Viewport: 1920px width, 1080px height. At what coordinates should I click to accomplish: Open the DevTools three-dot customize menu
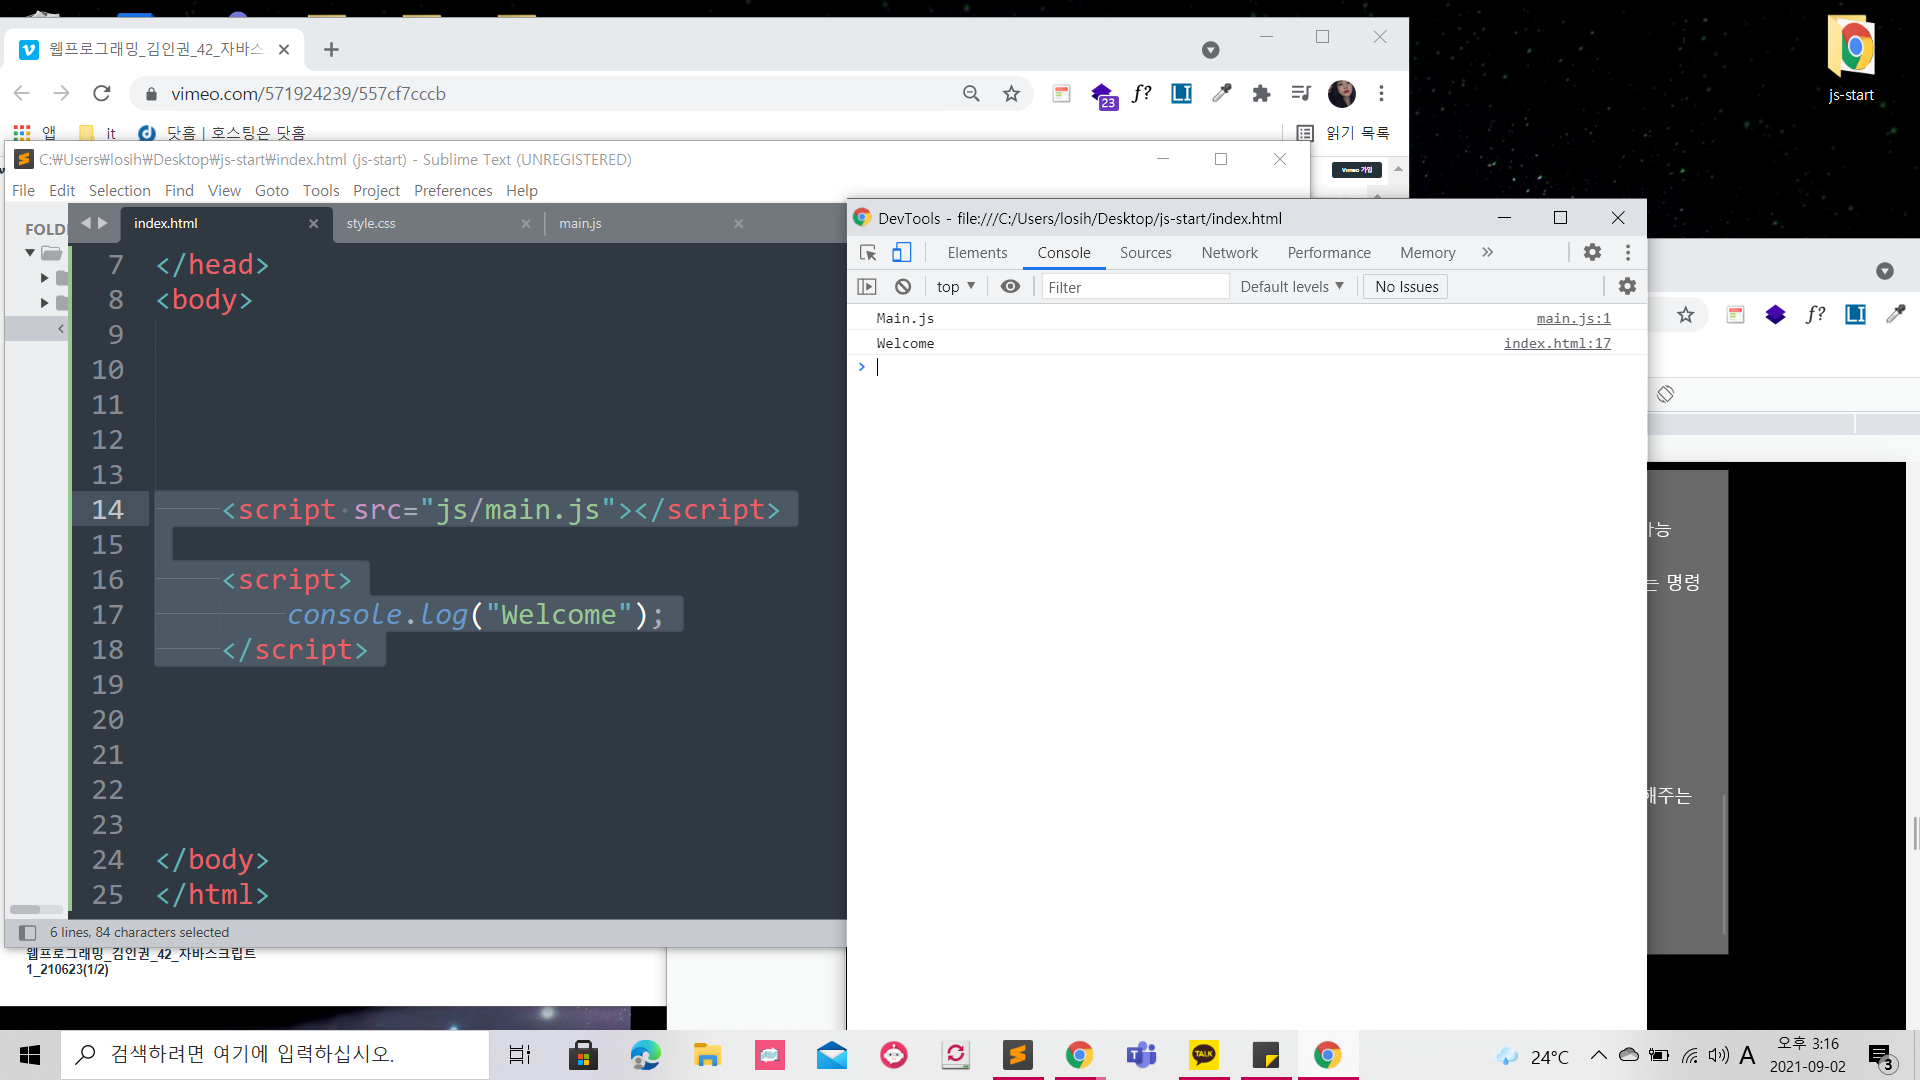coord(1628,253)
